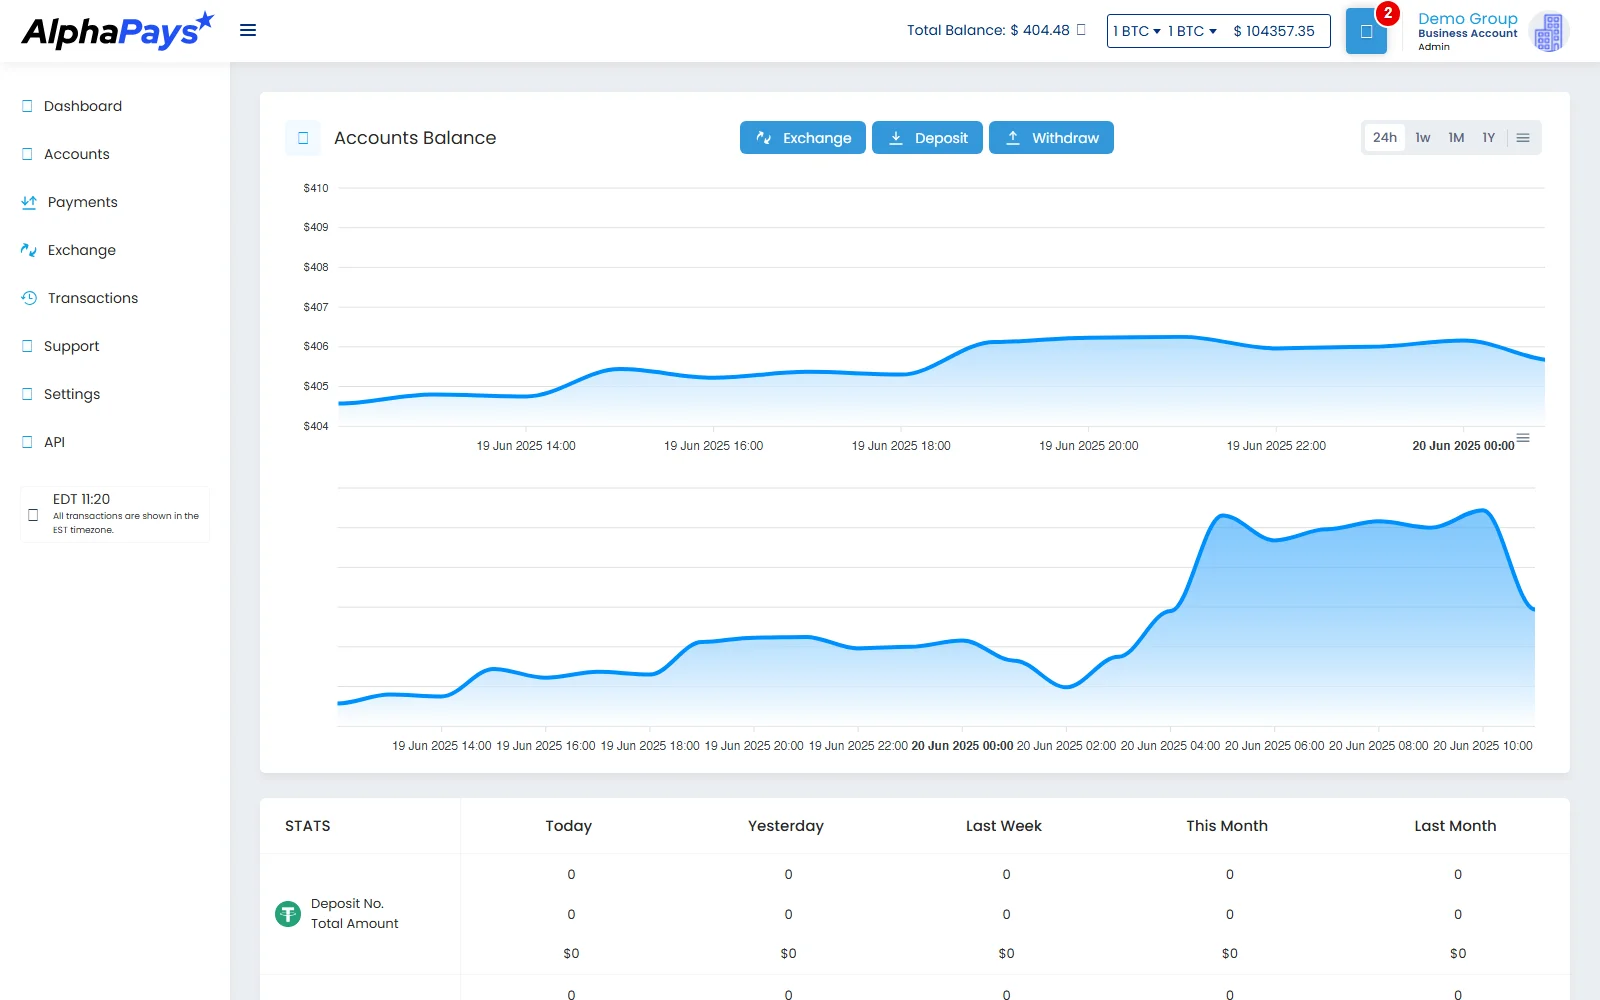Click the Support sidebar icon
The height and width of the screenshot is (1000, 1600).
pyautogui.click(x=27, y=346)
